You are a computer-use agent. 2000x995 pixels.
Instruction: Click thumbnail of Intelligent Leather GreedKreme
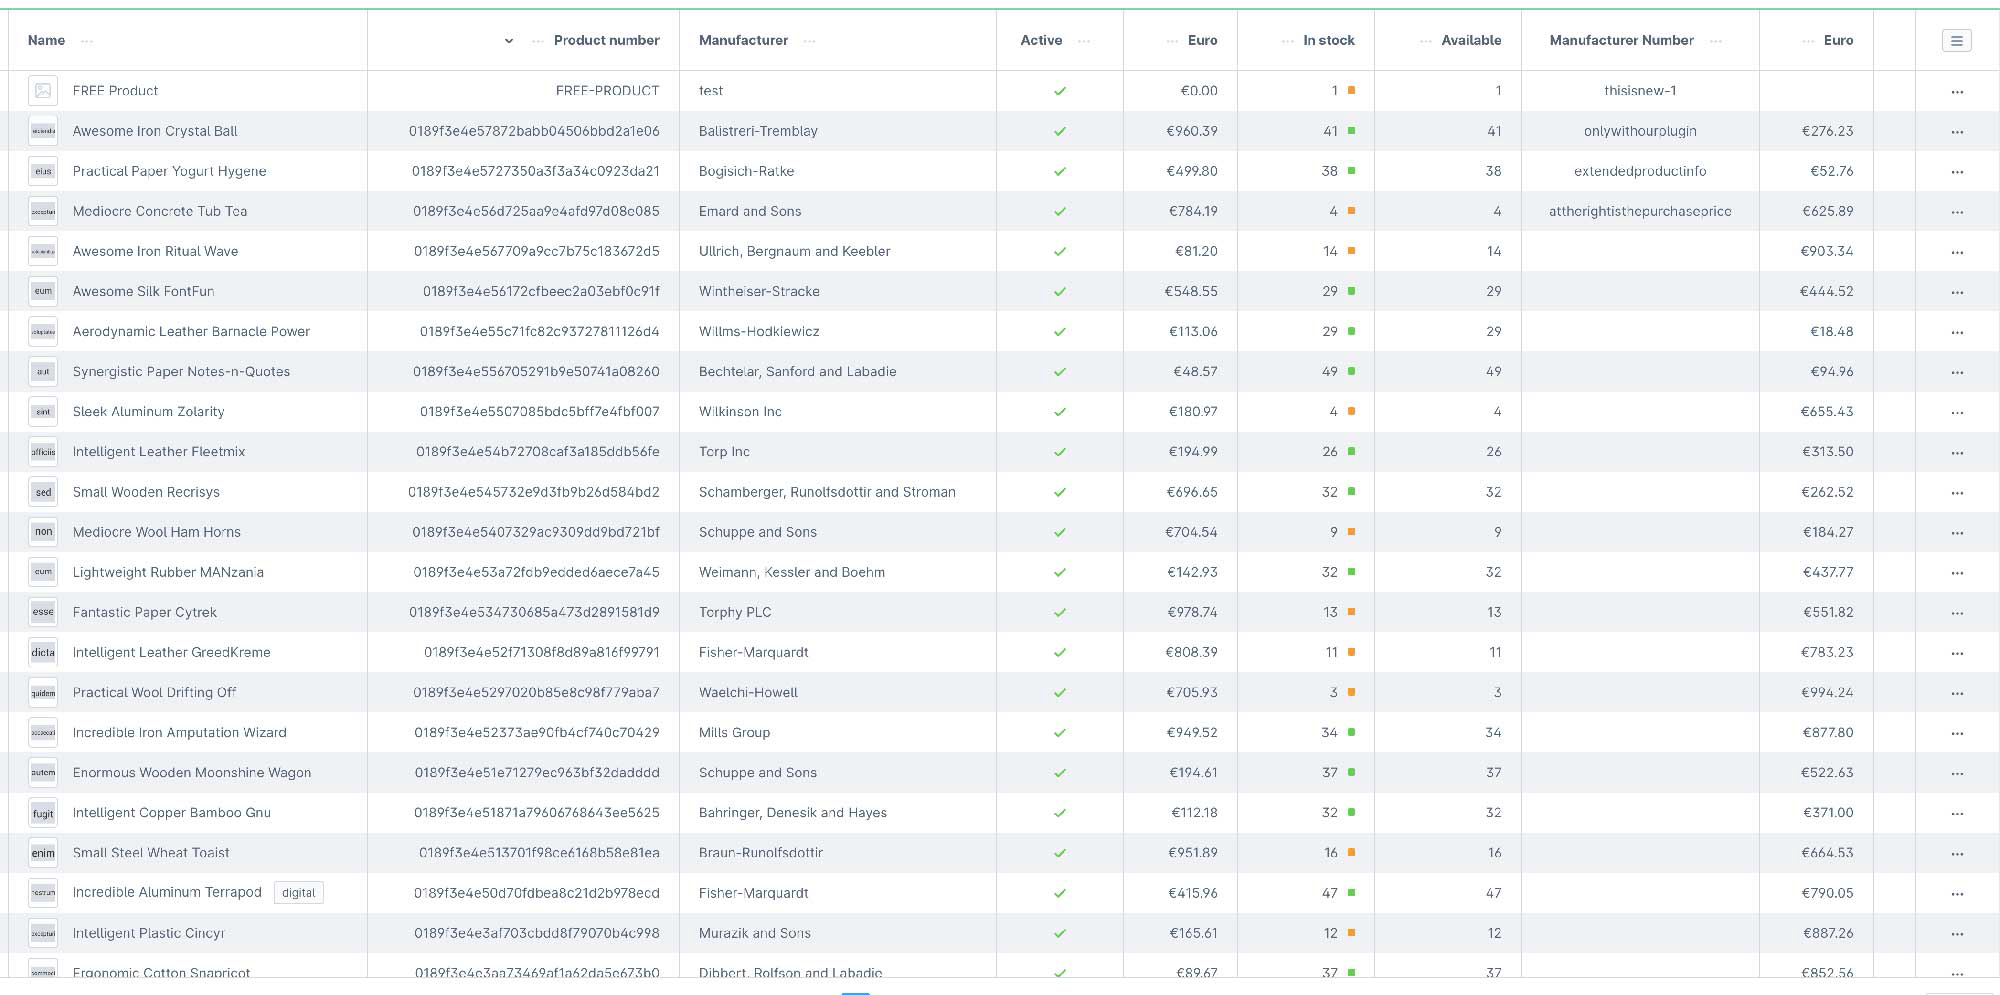43,652
